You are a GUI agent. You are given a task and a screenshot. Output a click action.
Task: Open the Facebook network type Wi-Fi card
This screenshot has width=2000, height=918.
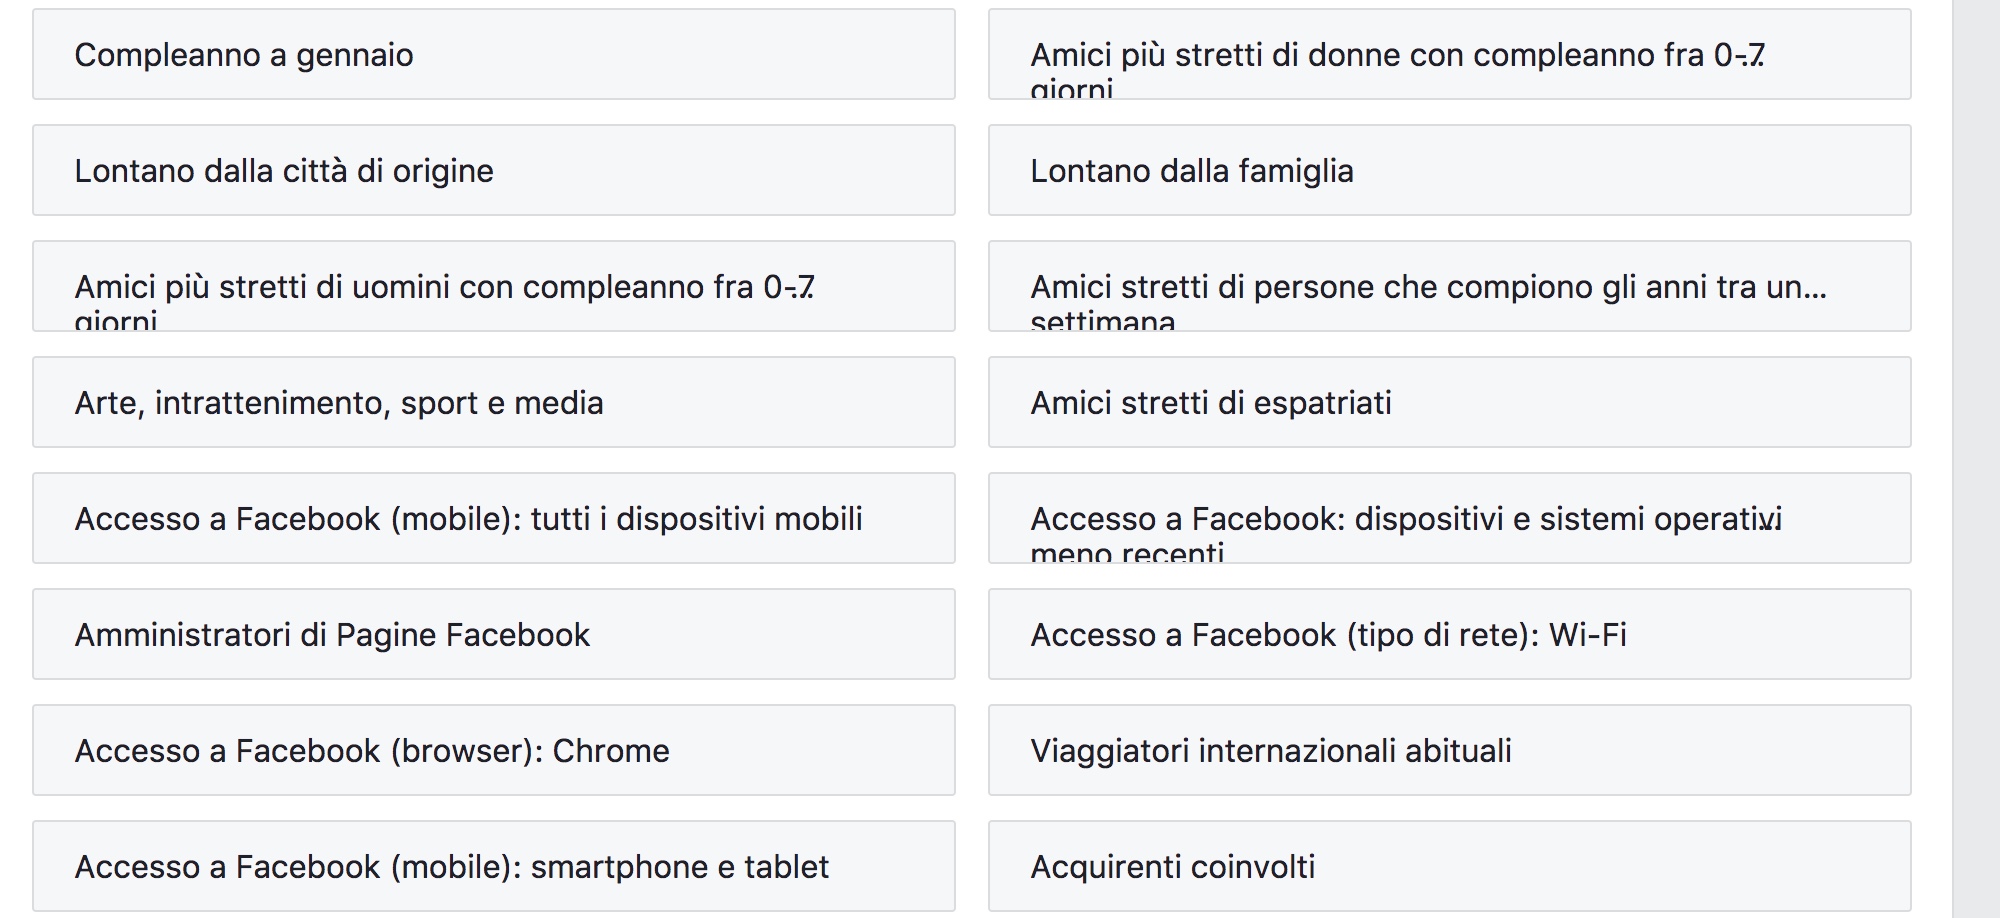pyautogui.click(x=1449, y=635)
